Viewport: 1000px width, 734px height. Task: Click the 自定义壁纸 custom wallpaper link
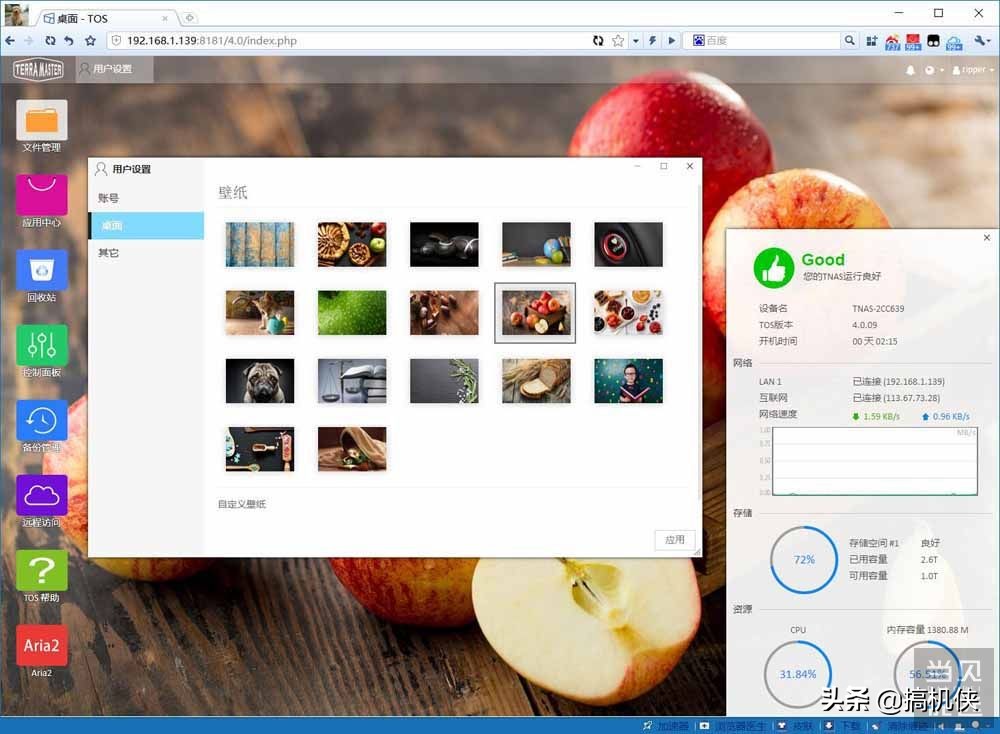[242, 504]
